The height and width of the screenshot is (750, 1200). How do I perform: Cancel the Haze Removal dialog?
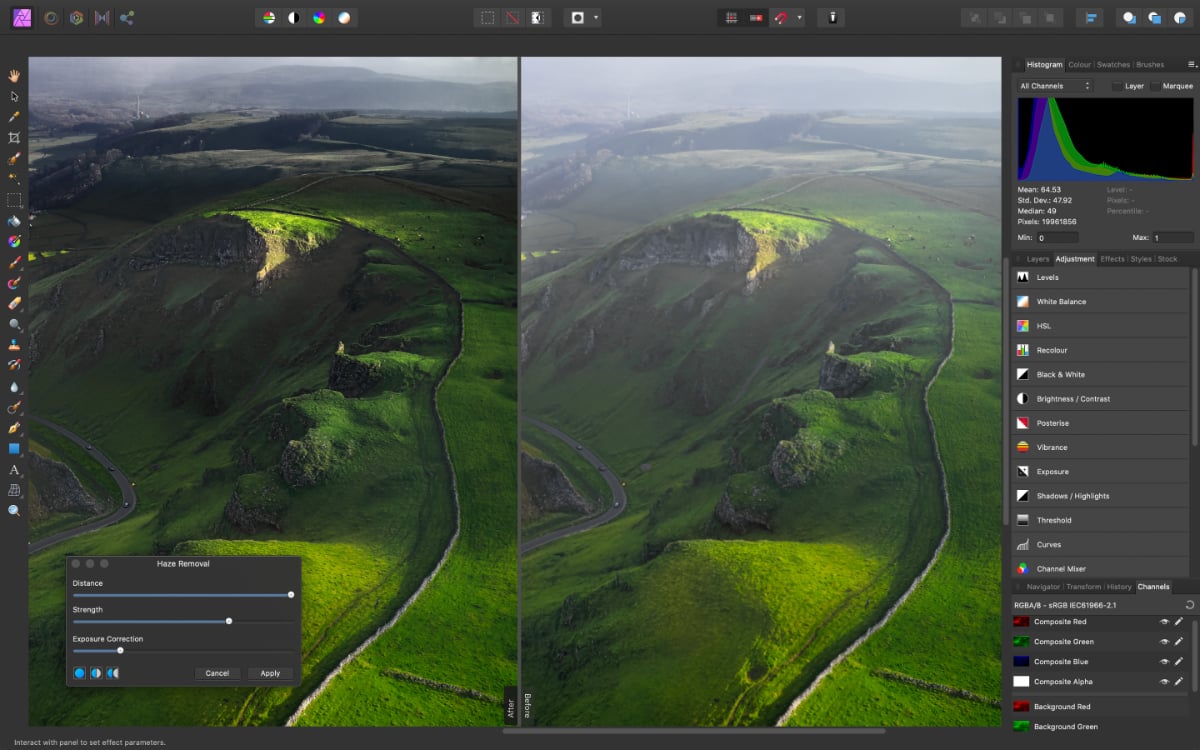click(x=218, y=673)
